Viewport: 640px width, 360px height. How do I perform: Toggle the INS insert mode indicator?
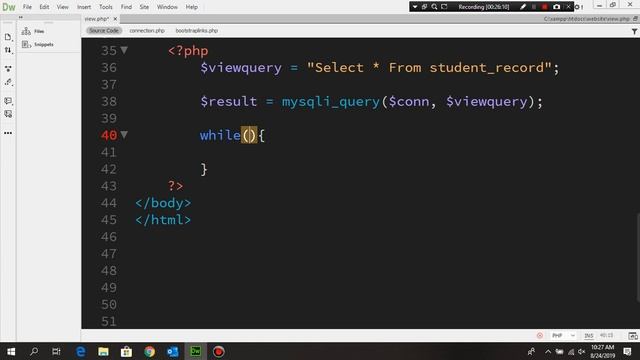click(589, 336)
